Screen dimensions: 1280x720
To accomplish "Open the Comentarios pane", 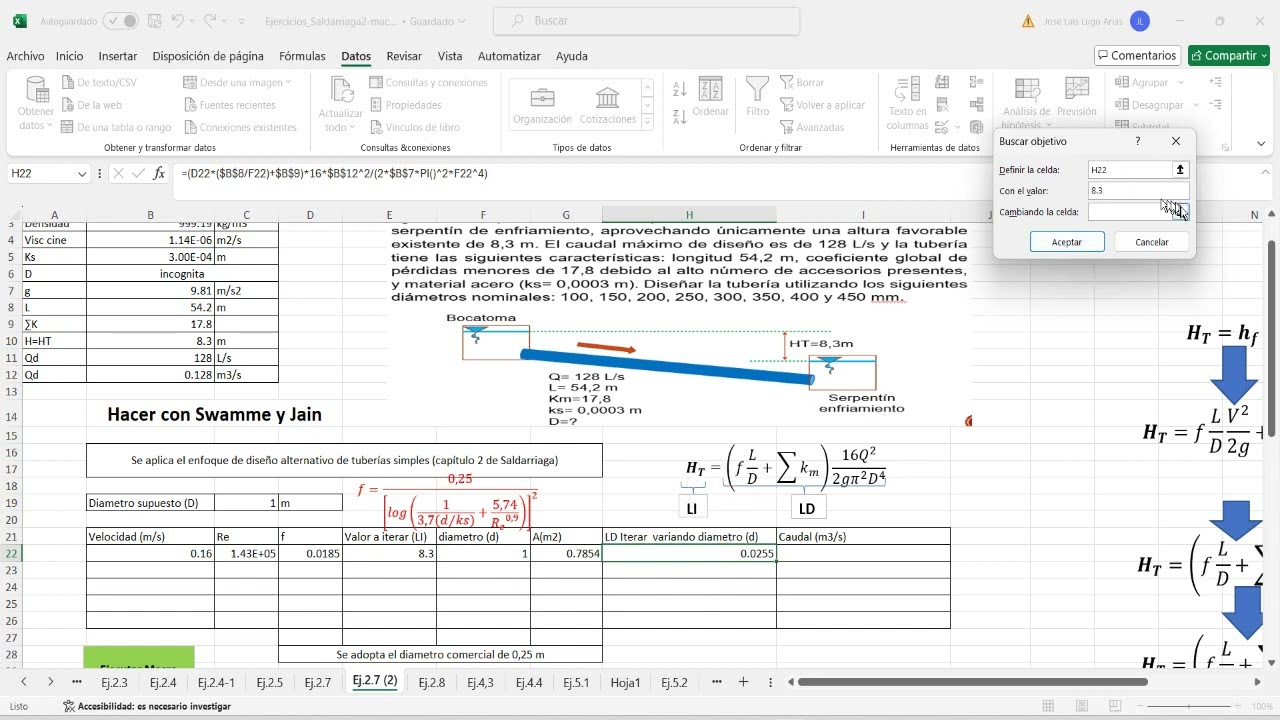I will point(1137,56).
